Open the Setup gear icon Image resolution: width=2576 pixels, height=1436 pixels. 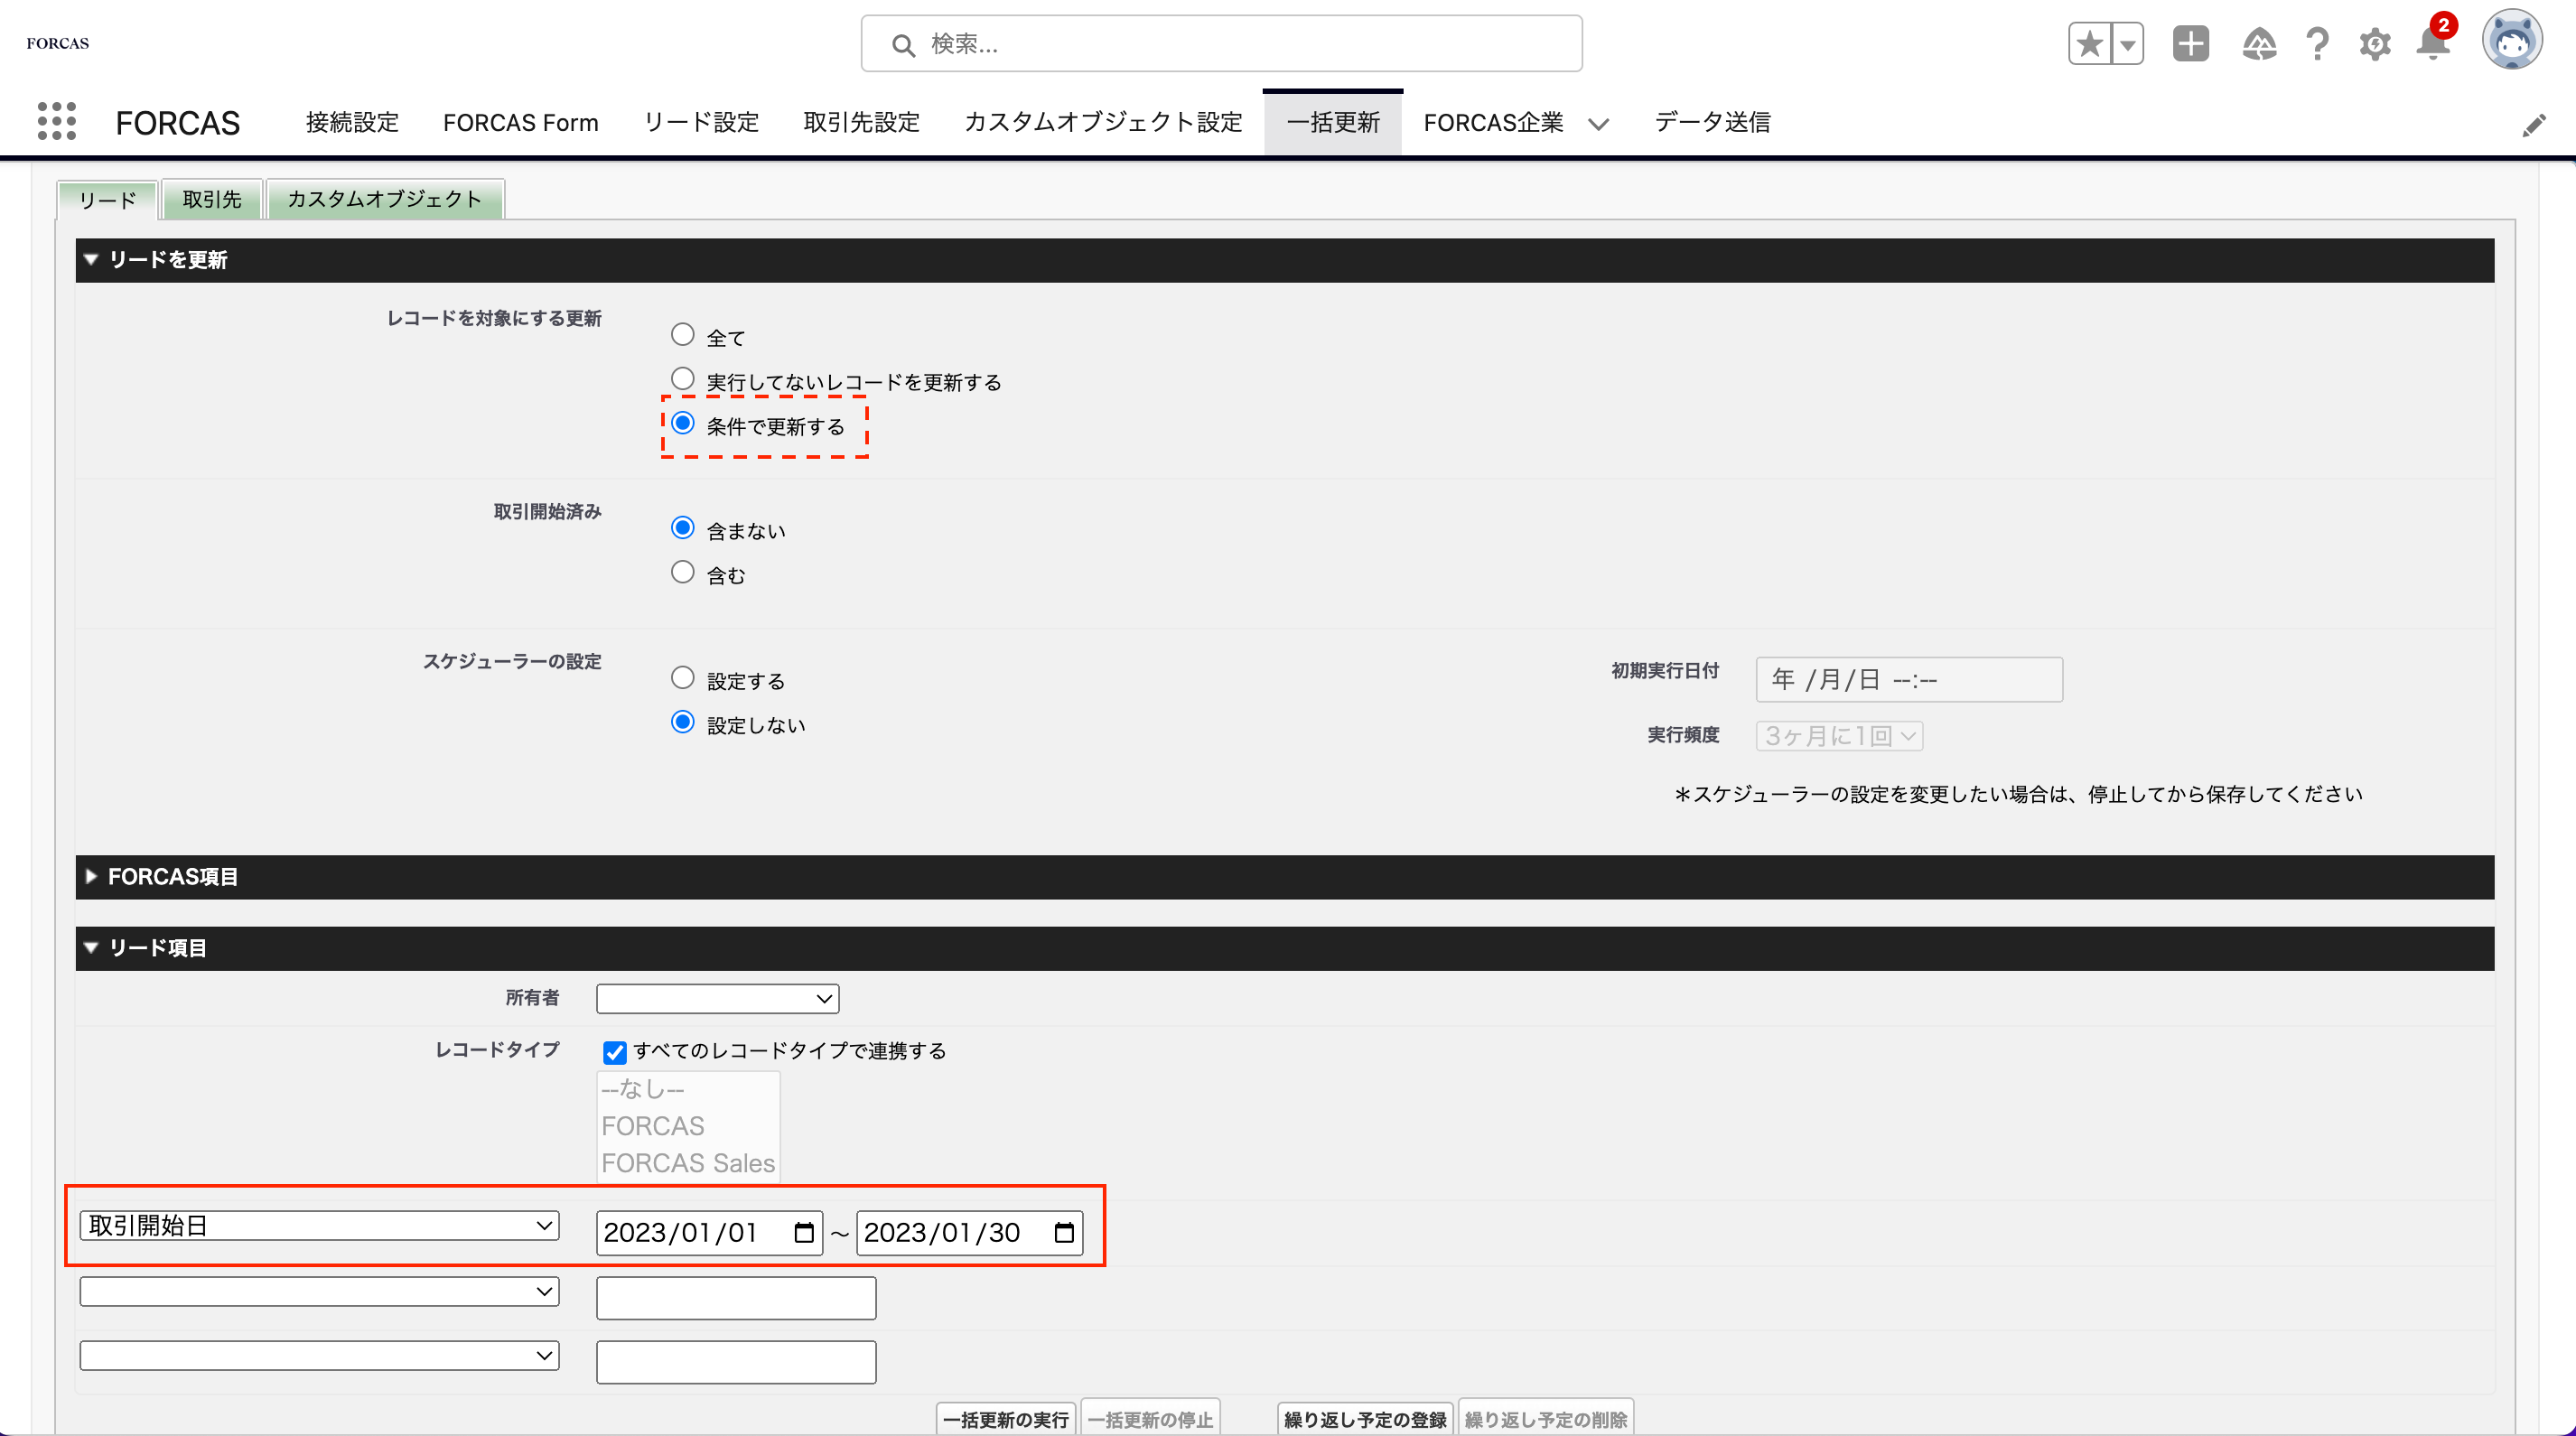pyautogui.click(x=2375, y=44)
